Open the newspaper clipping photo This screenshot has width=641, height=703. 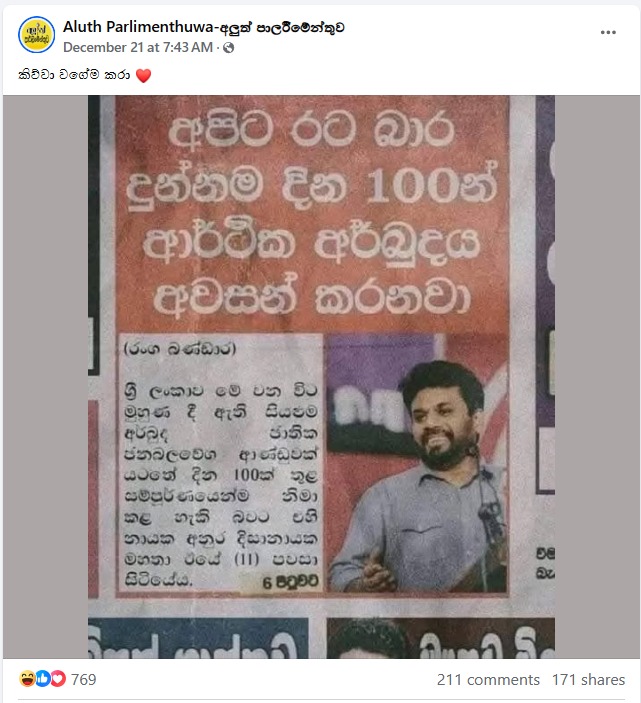(x=321, y=377)
